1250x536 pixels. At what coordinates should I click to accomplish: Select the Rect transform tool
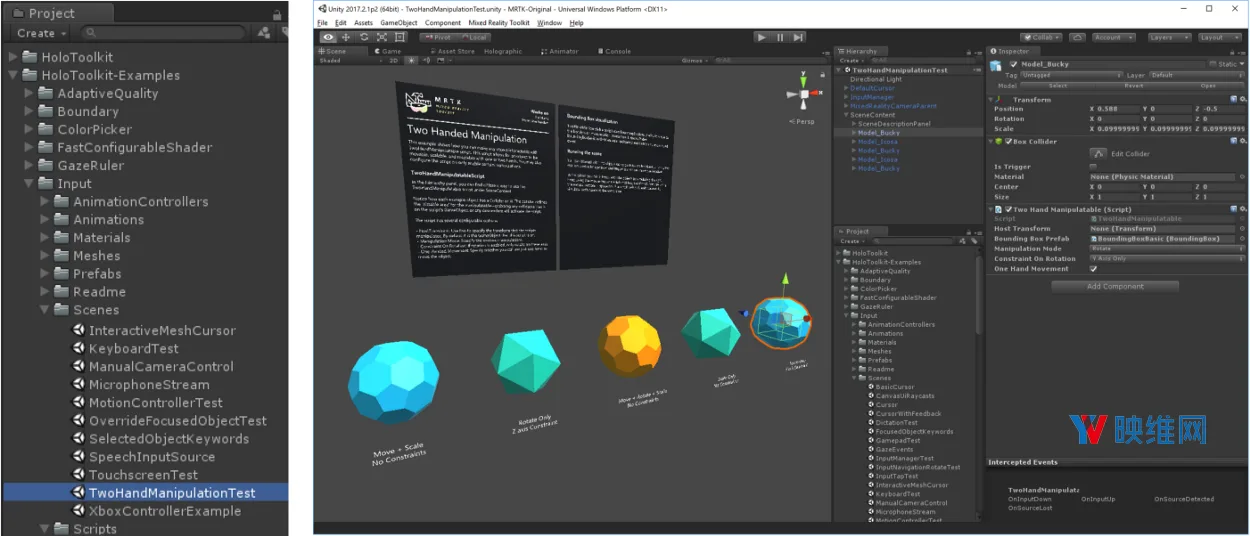pos(400,37)
